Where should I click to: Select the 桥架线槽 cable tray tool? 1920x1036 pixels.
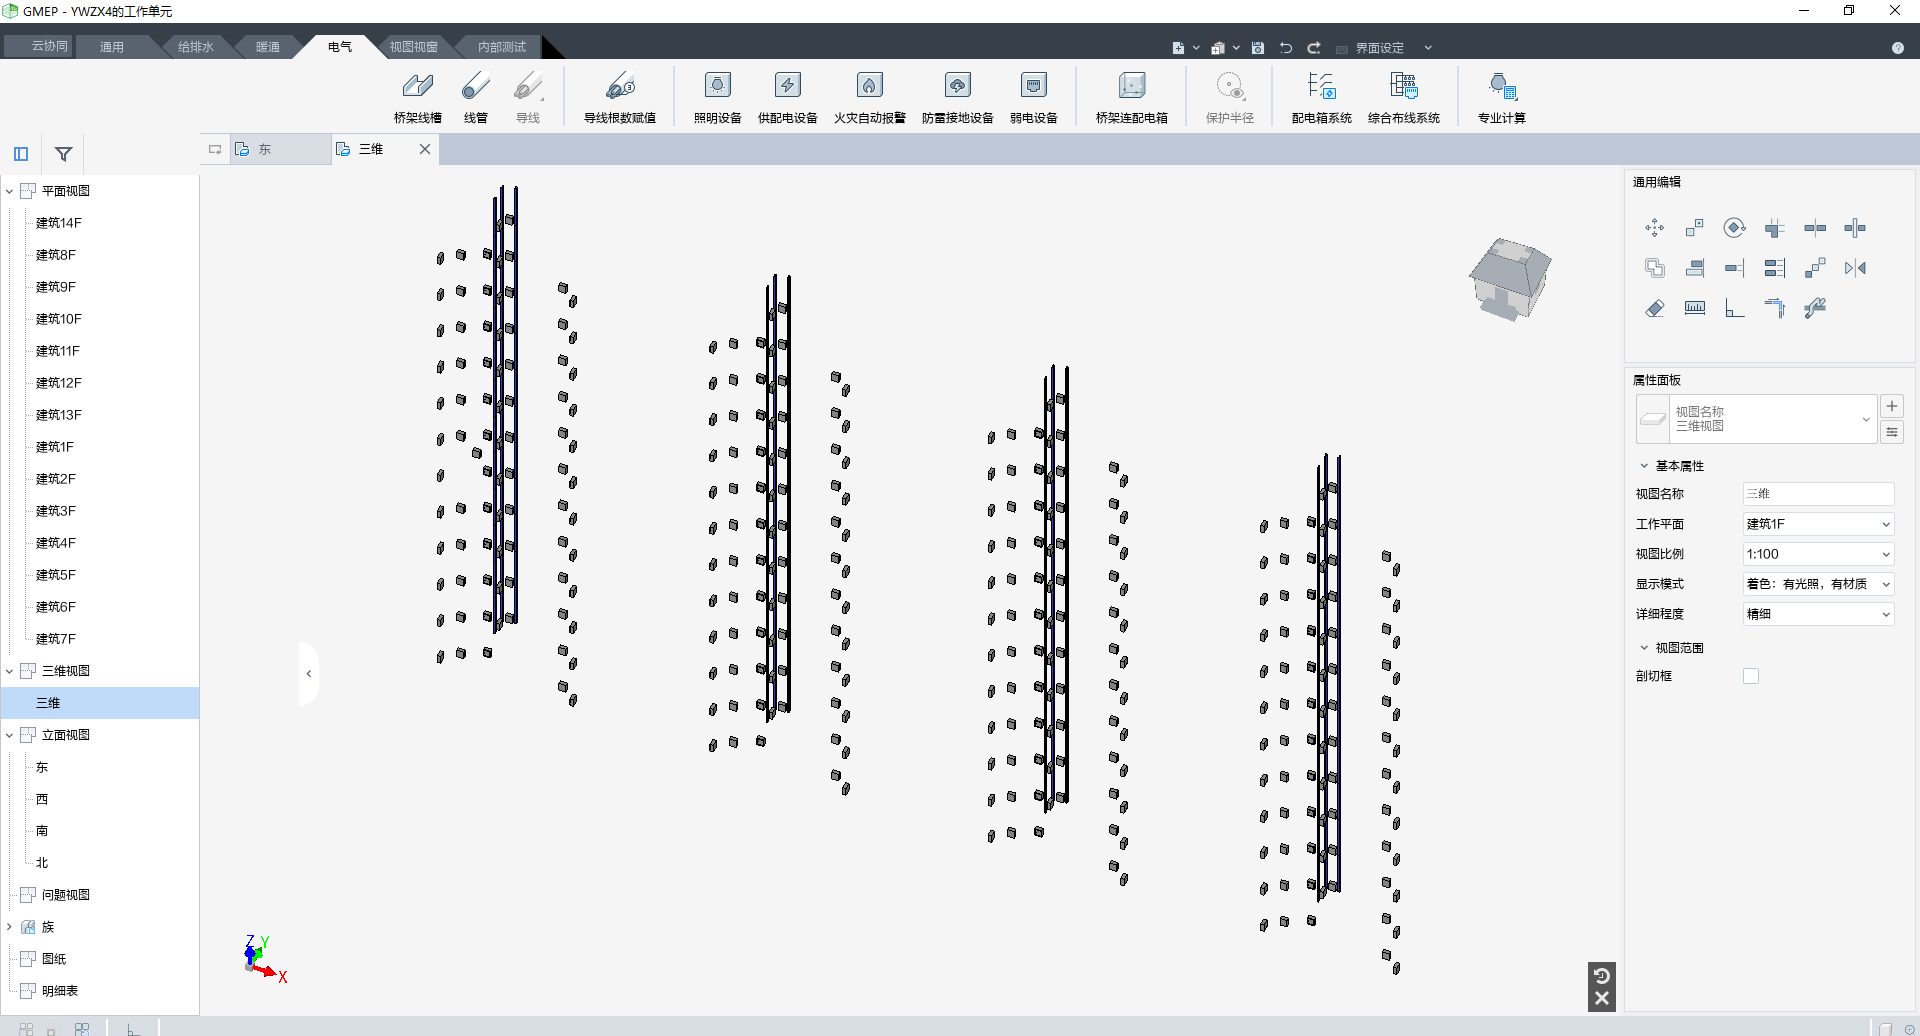point(417,97)
